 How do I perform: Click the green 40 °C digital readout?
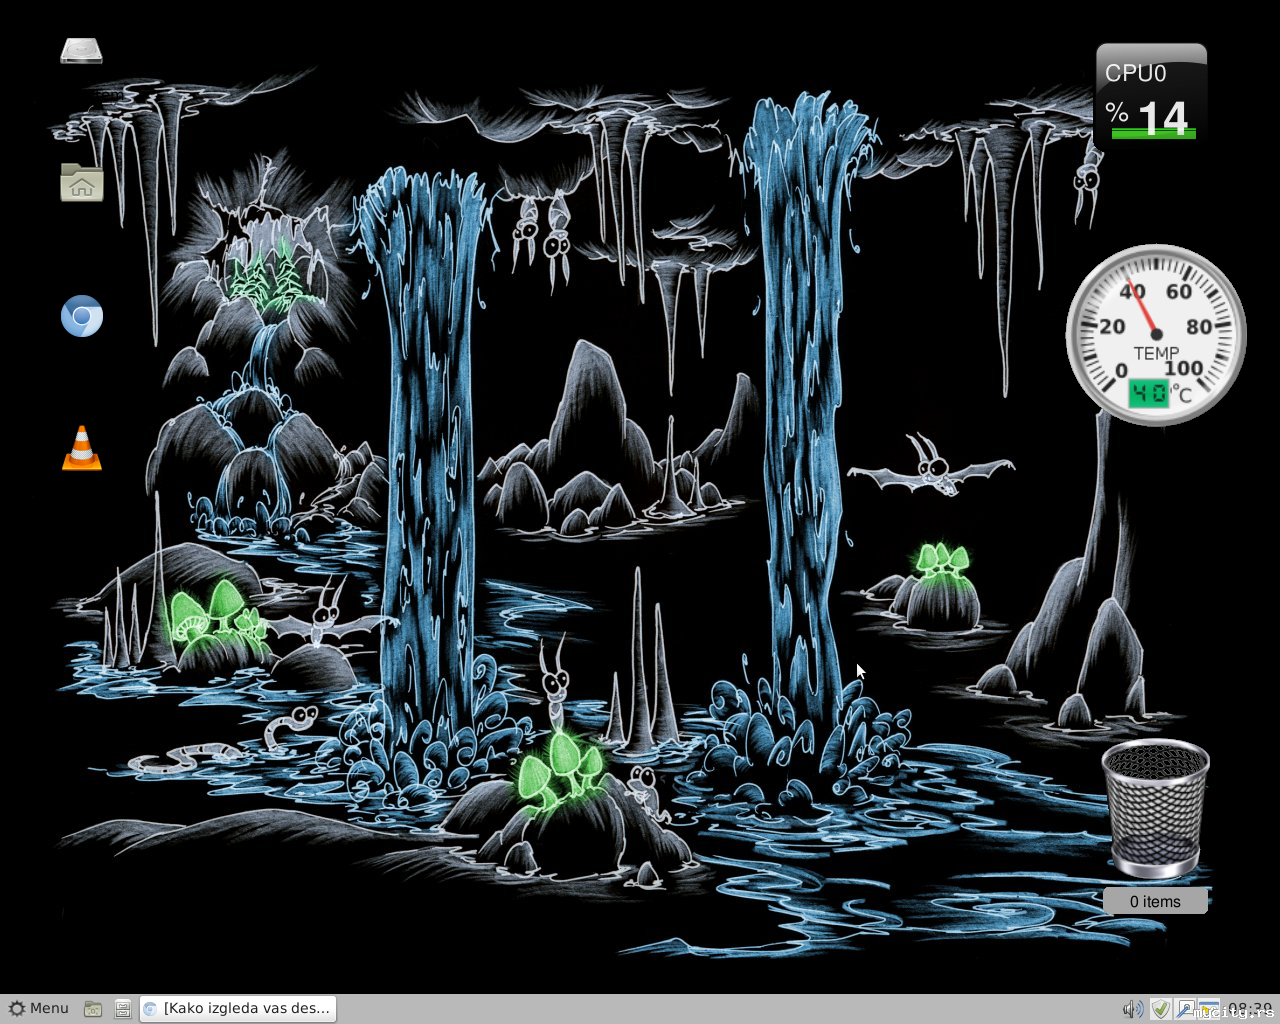click(x=1148, y=393)
